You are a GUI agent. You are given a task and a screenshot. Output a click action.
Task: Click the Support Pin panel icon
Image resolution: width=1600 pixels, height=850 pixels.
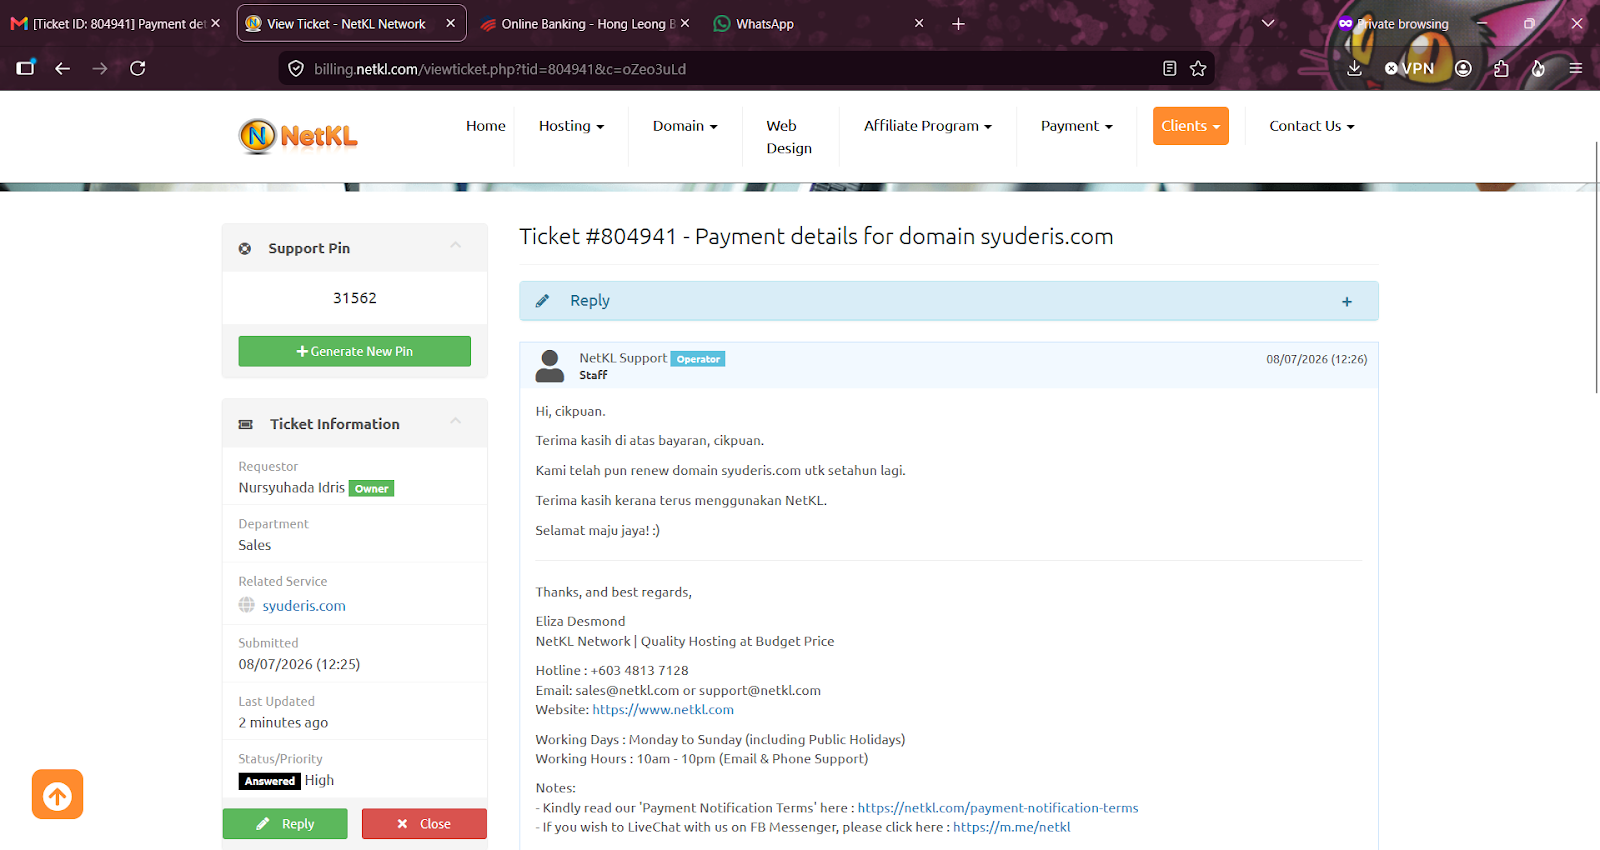click(245, 248)
